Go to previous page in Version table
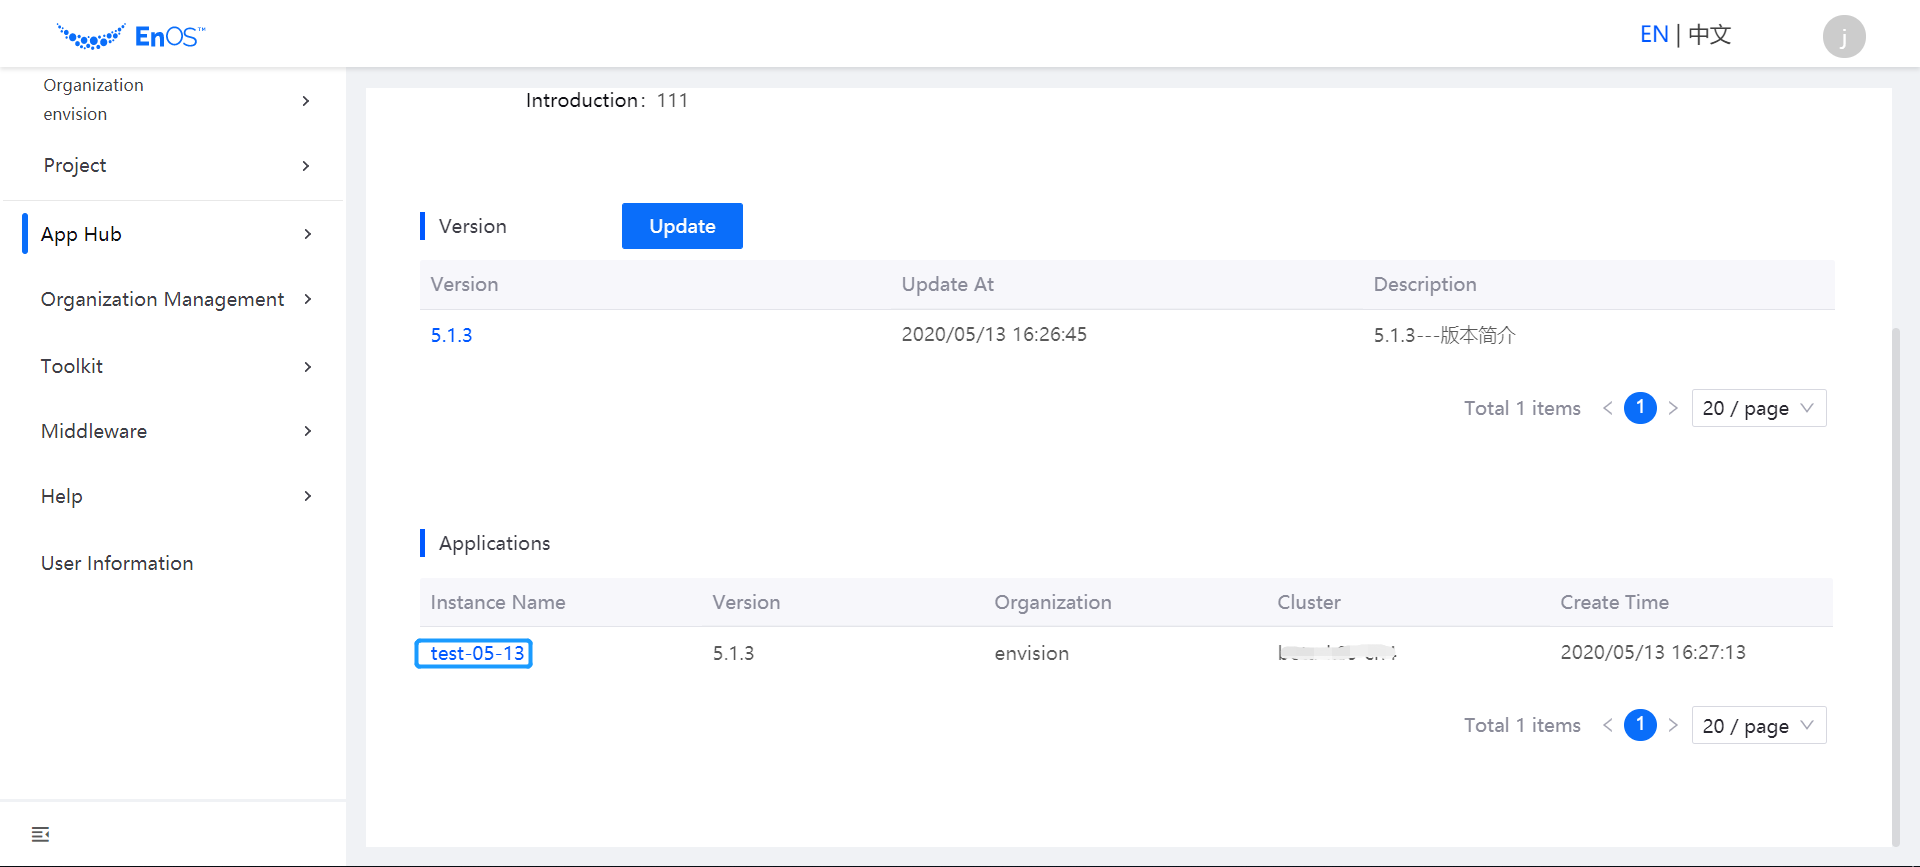The width and height of the screenshot is (1920, 867). coord(1607,408)
